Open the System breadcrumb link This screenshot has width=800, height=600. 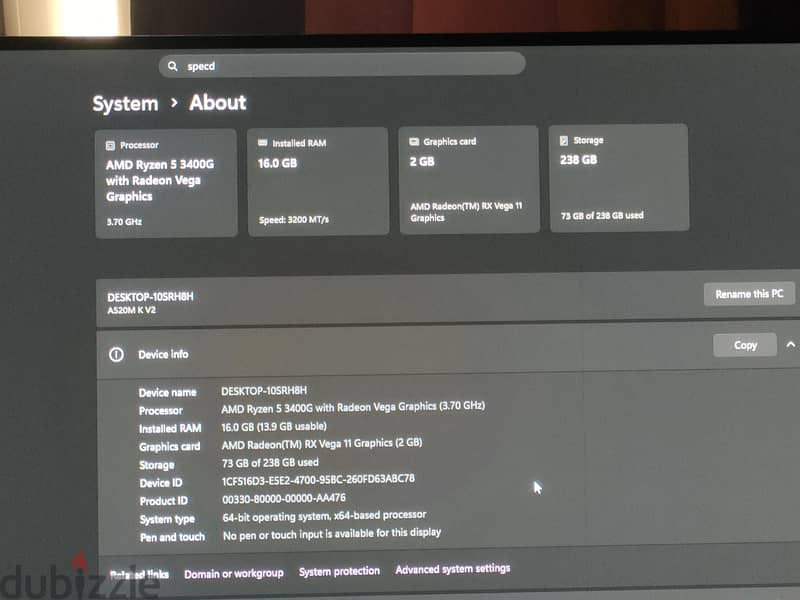tap(126, 104)
